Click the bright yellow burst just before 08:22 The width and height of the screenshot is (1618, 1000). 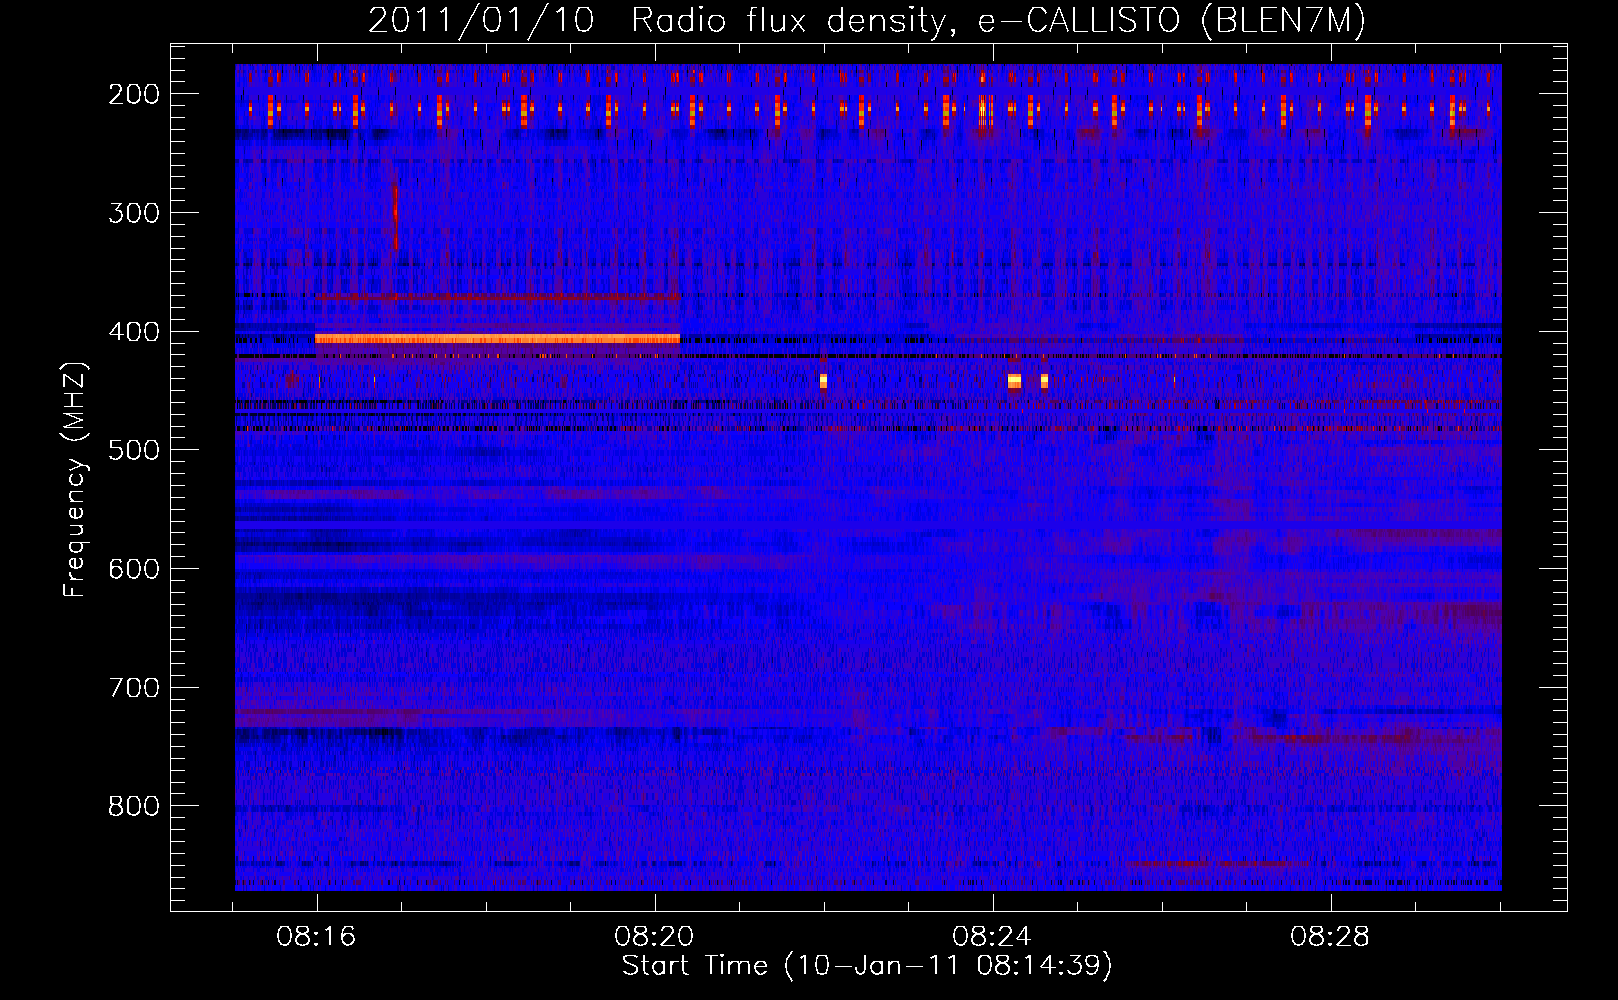[823, 381]
